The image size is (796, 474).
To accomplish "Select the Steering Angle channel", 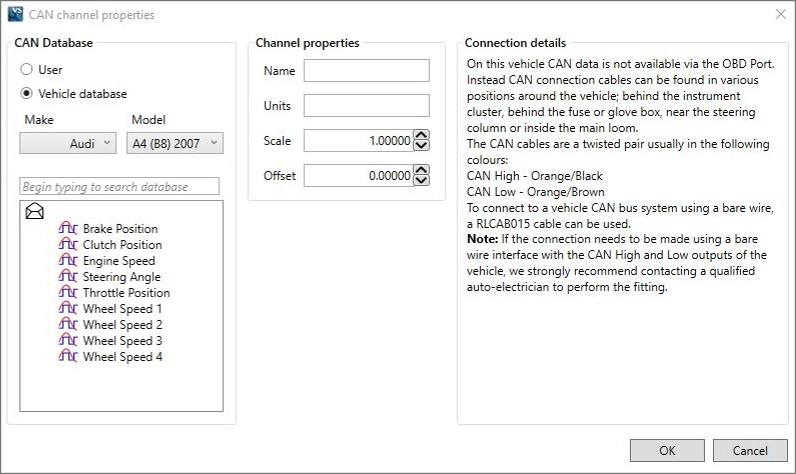I will click(x=121, y=277).
